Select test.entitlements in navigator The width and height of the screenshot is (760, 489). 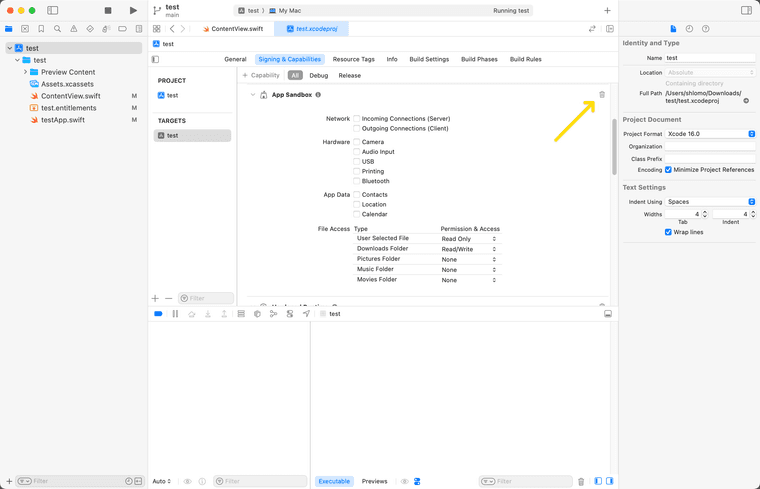pyautogui.click(x=68, y=108)
